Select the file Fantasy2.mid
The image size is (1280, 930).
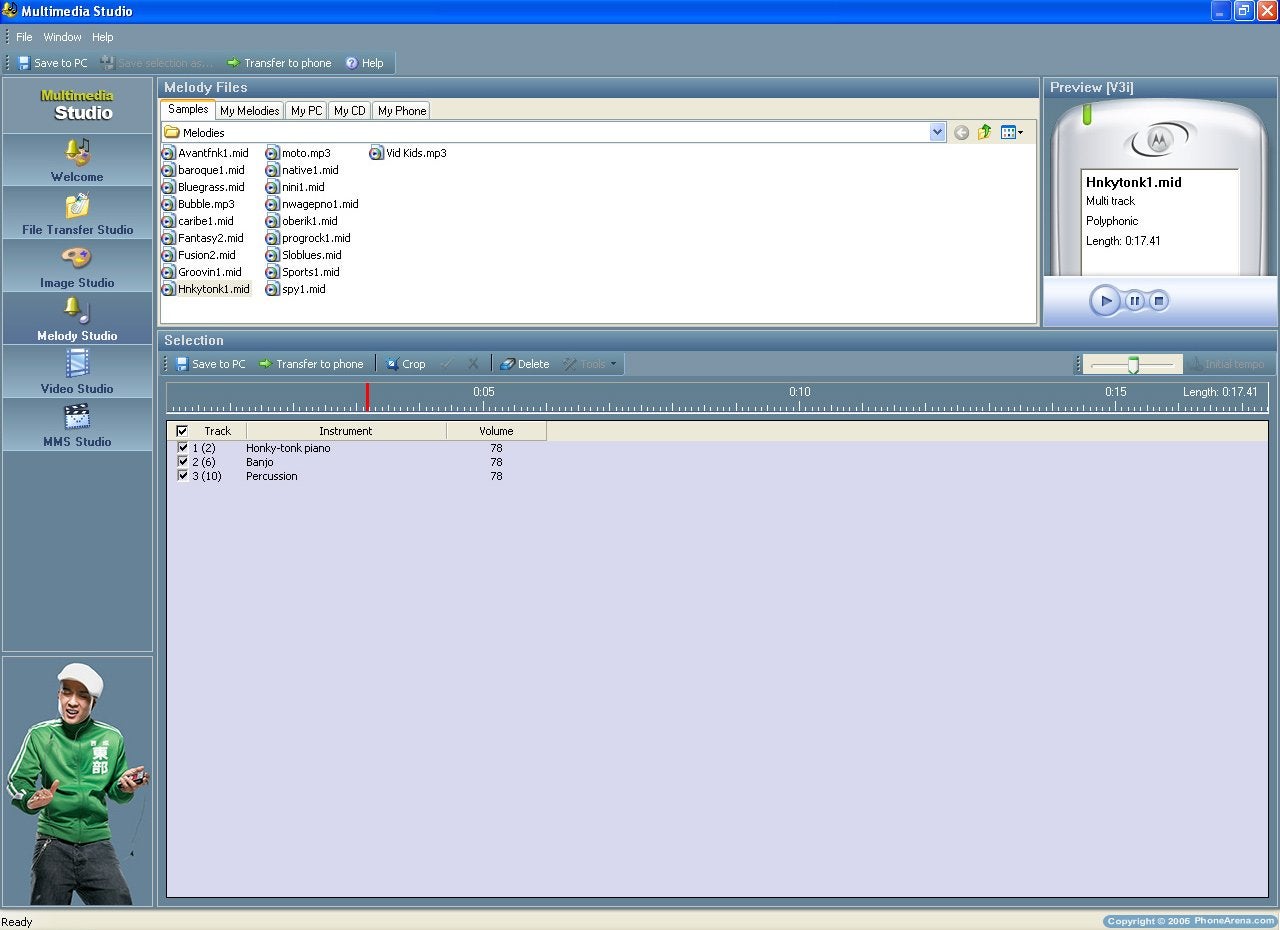pos(203,238)
